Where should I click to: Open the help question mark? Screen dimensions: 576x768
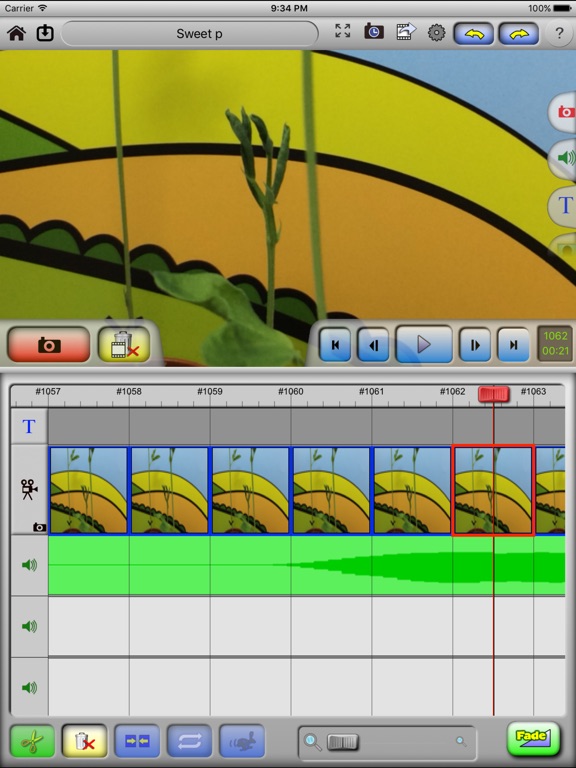(559, 33)
